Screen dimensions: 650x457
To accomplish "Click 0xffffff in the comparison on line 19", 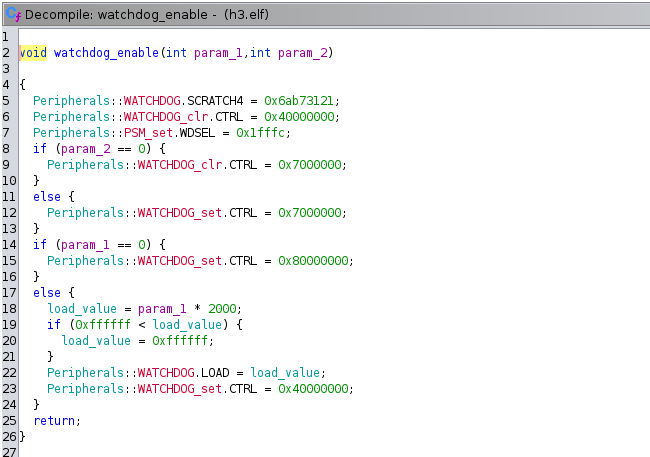I will [103, 325].
